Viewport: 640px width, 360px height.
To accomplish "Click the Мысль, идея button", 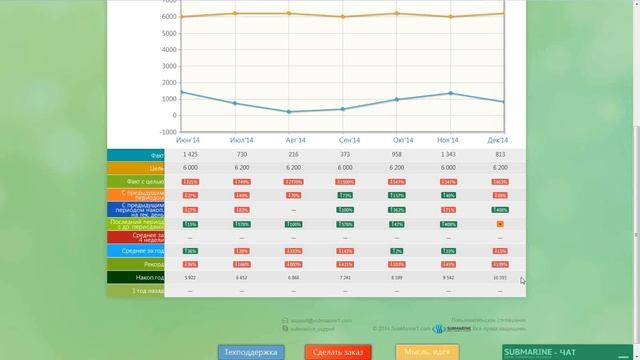I will coord(427,352).
